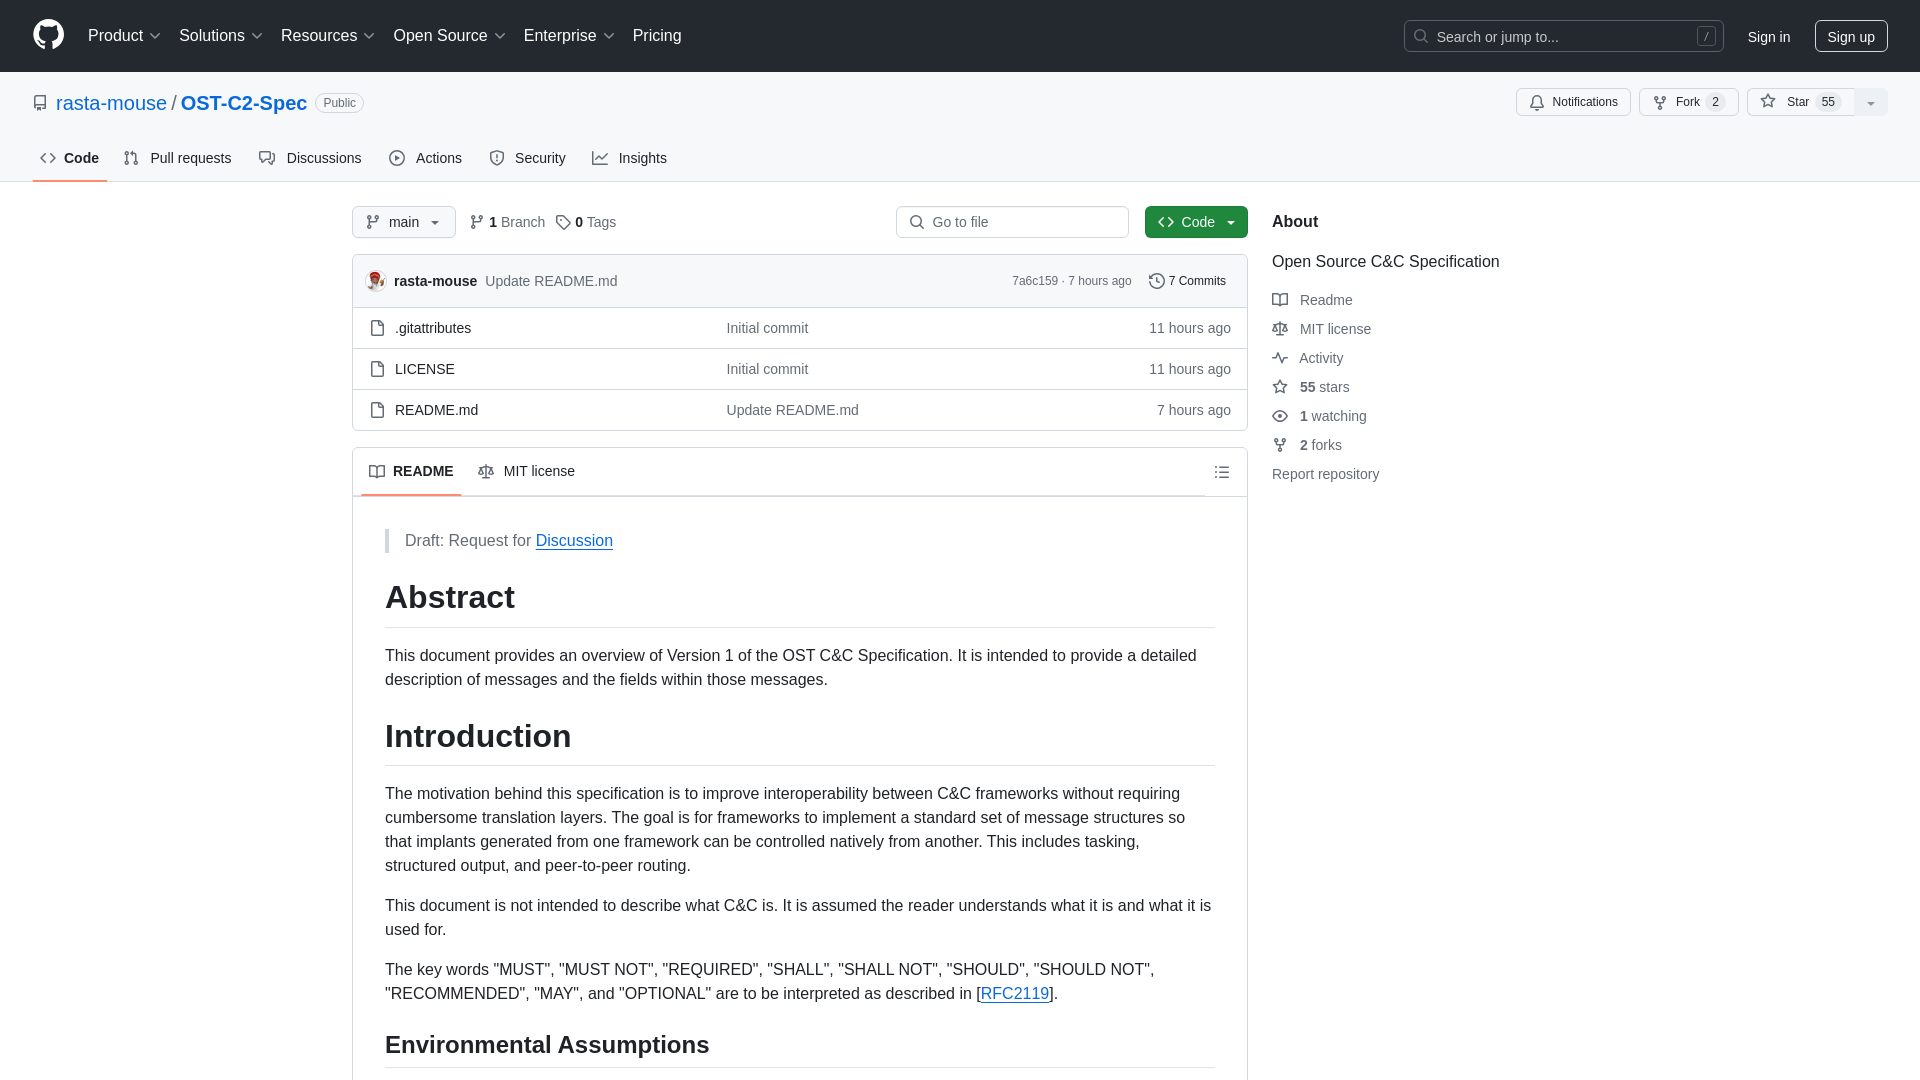Select the README tab label
The width and height of the screenshot is (1920, 1080).
423,471
